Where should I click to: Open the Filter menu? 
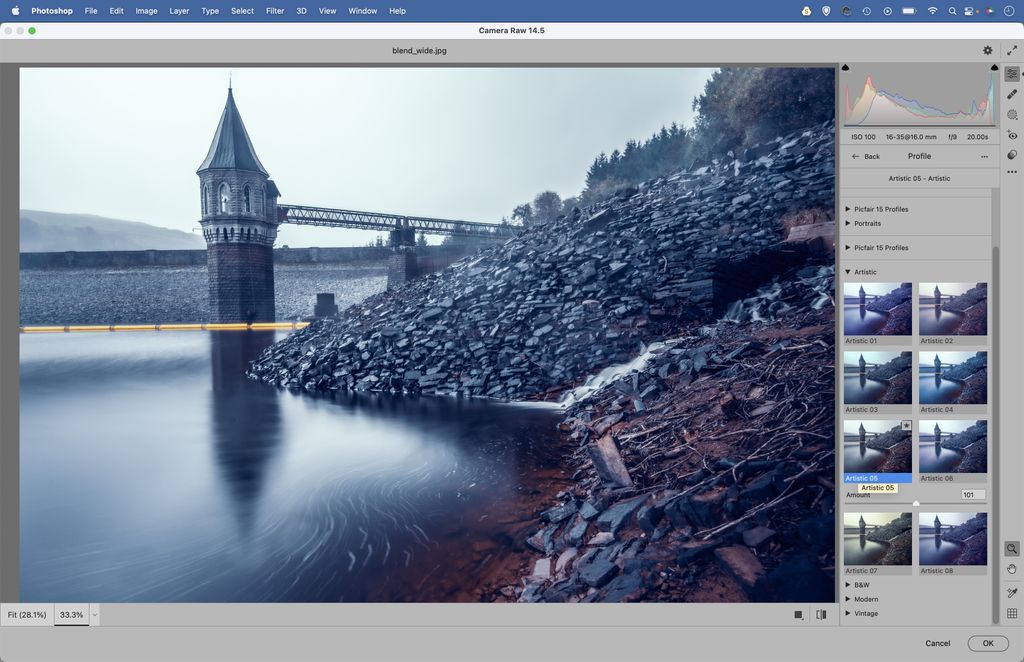[274, 11]
